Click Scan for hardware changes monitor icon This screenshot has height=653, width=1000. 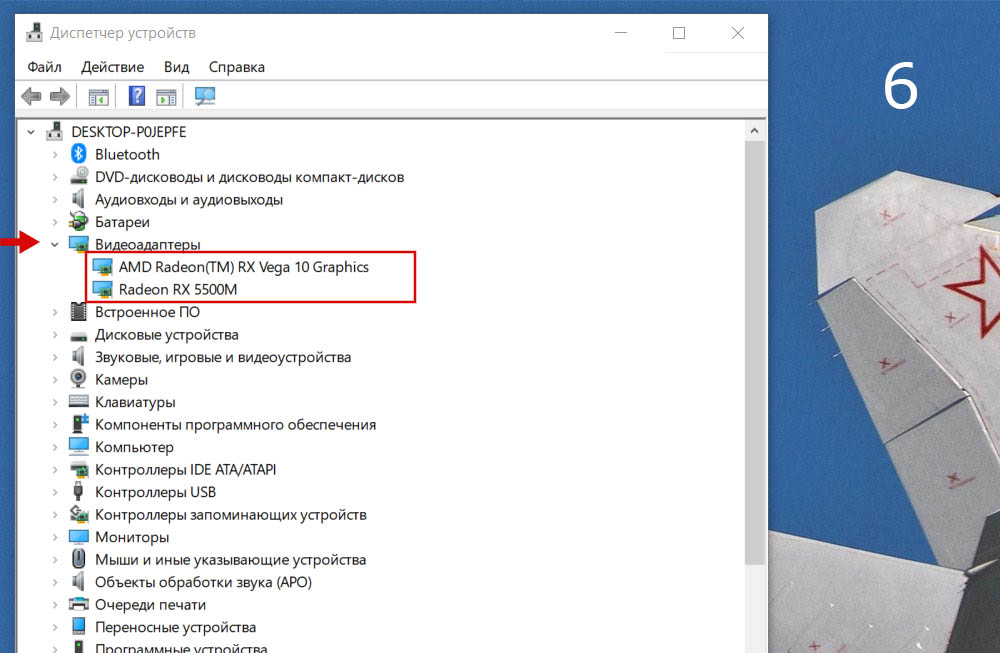pyautogui.click(x=205, y=96)
